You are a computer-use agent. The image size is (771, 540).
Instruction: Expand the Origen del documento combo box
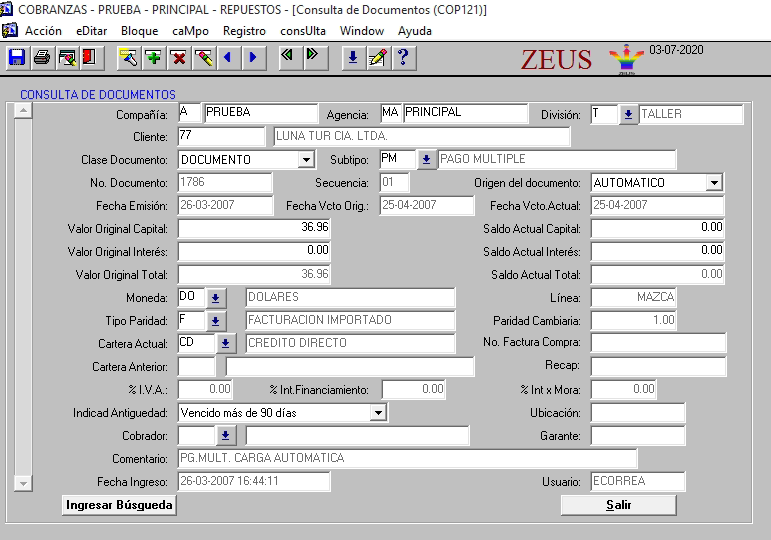coord(713,183)
